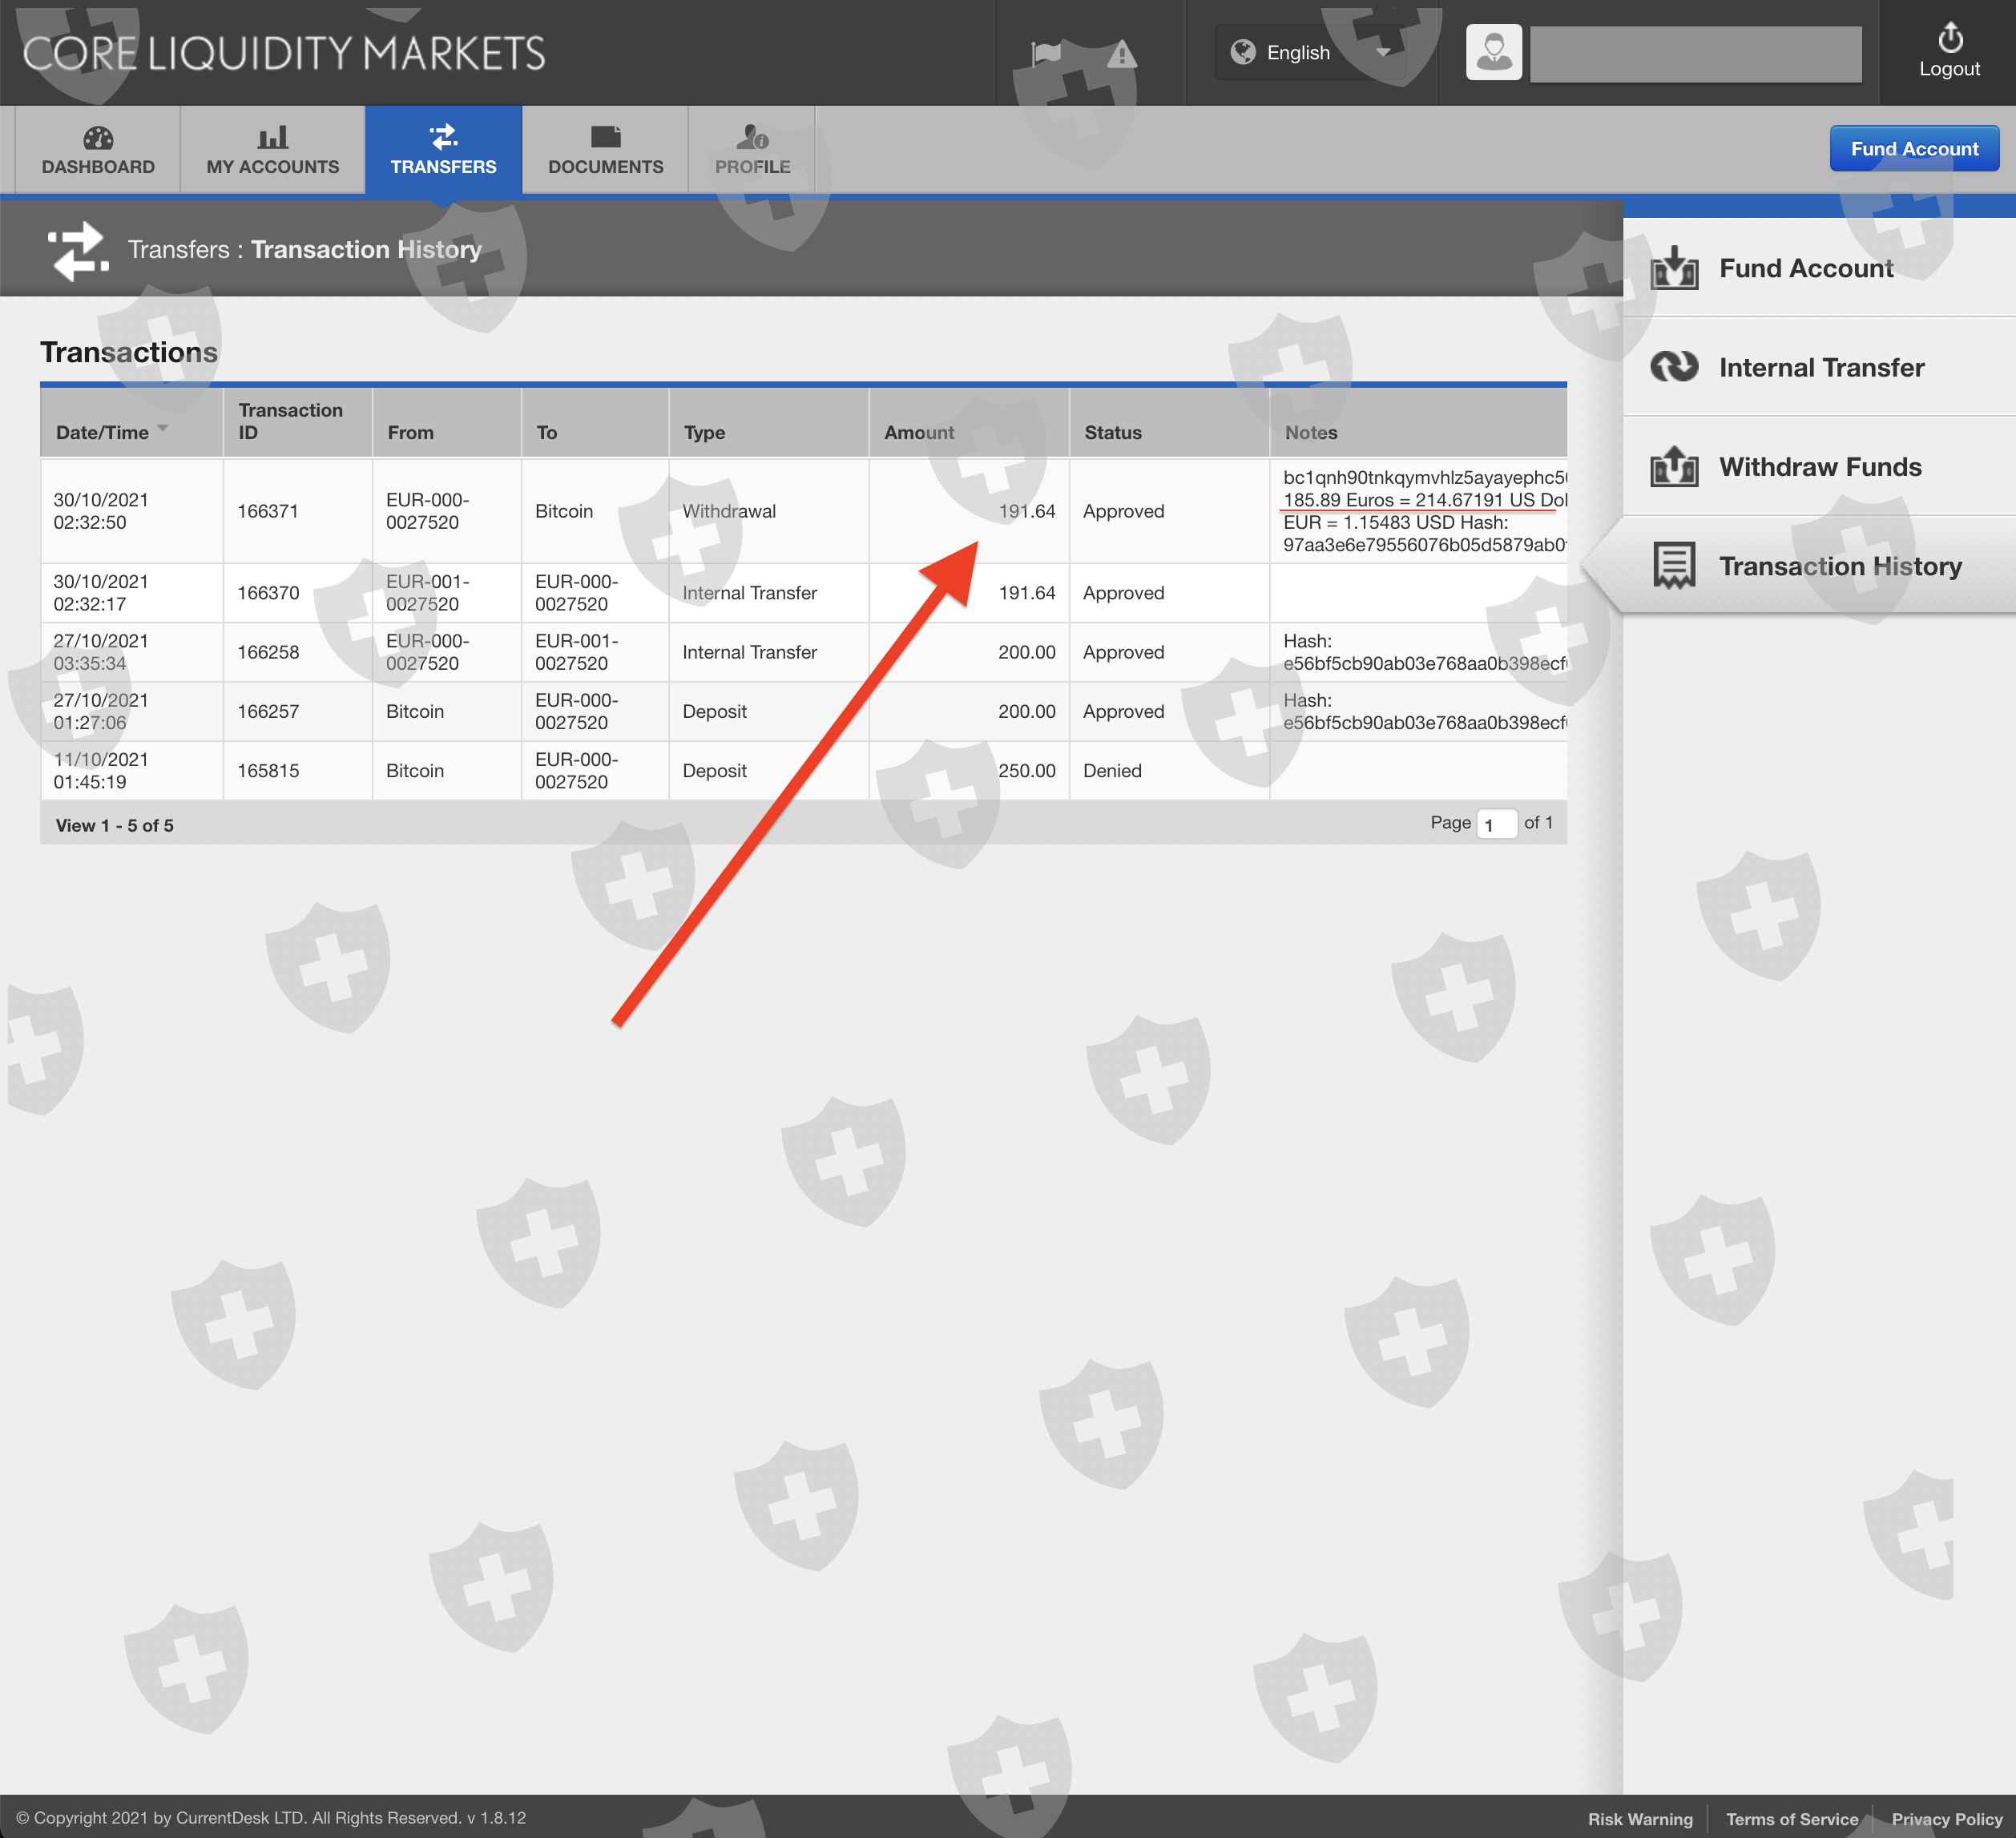This screenshot has height=1838, width=2016.
Task: Click the flag icon in header
Action: [x=1046, y=53]
